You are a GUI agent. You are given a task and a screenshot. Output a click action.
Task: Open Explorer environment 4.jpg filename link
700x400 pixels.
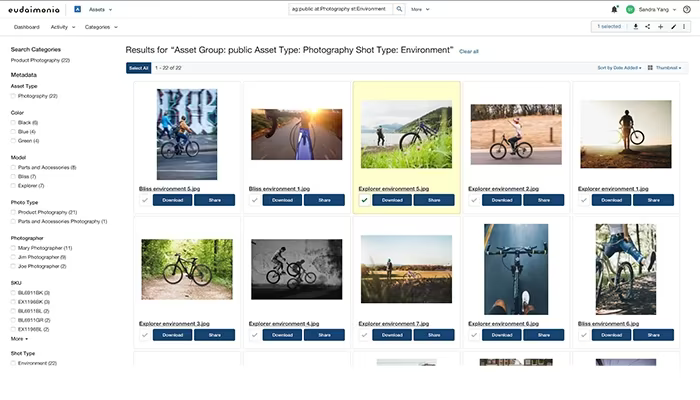click(x=284, y=323)
